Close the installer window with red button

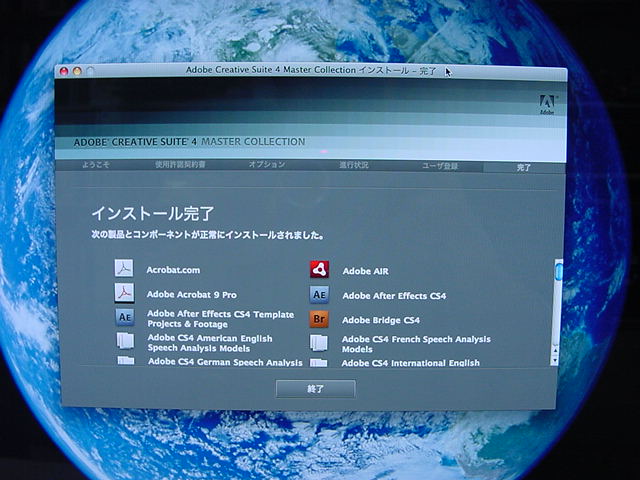click(64, 71)
